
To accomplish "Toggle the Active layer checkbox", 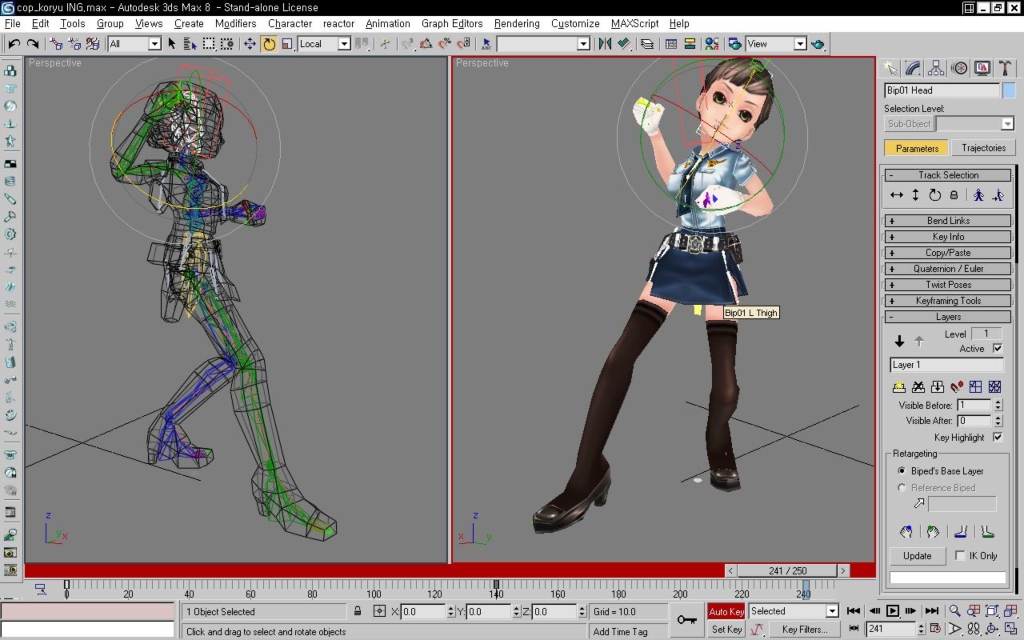I will (997, 348).
